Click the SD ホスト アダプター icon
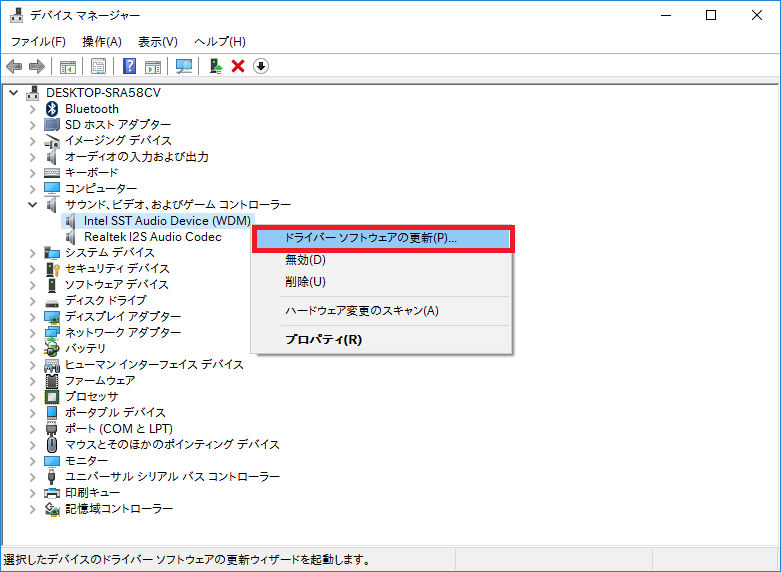The width and height of the screenshot is (781, 572). (x=52, y=125)
